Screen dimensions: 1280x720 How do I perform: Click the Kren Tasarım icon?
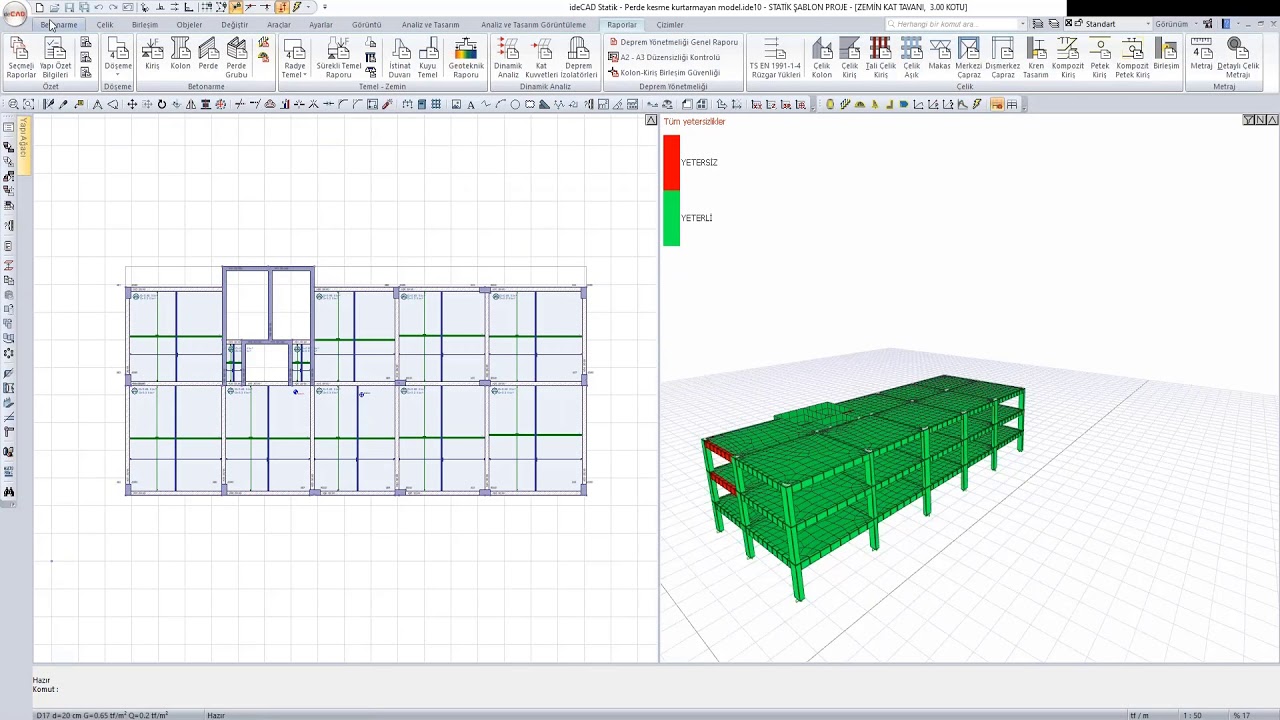coord(1036,57)
